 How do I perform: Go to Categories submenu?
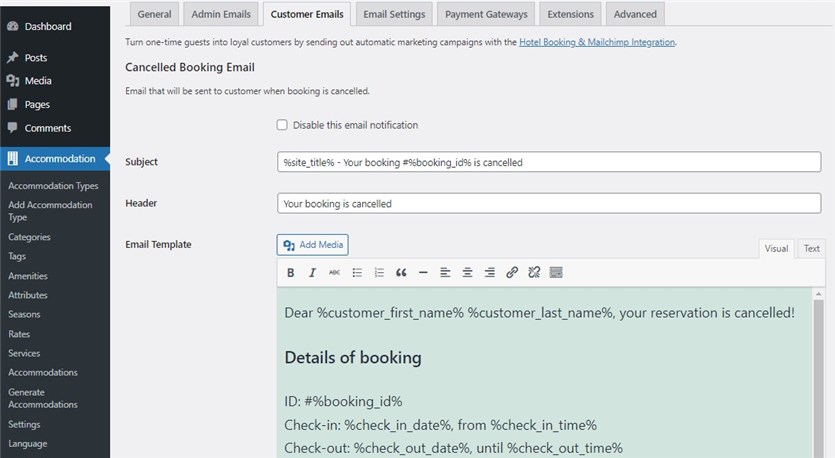click(x=29, y=237)
